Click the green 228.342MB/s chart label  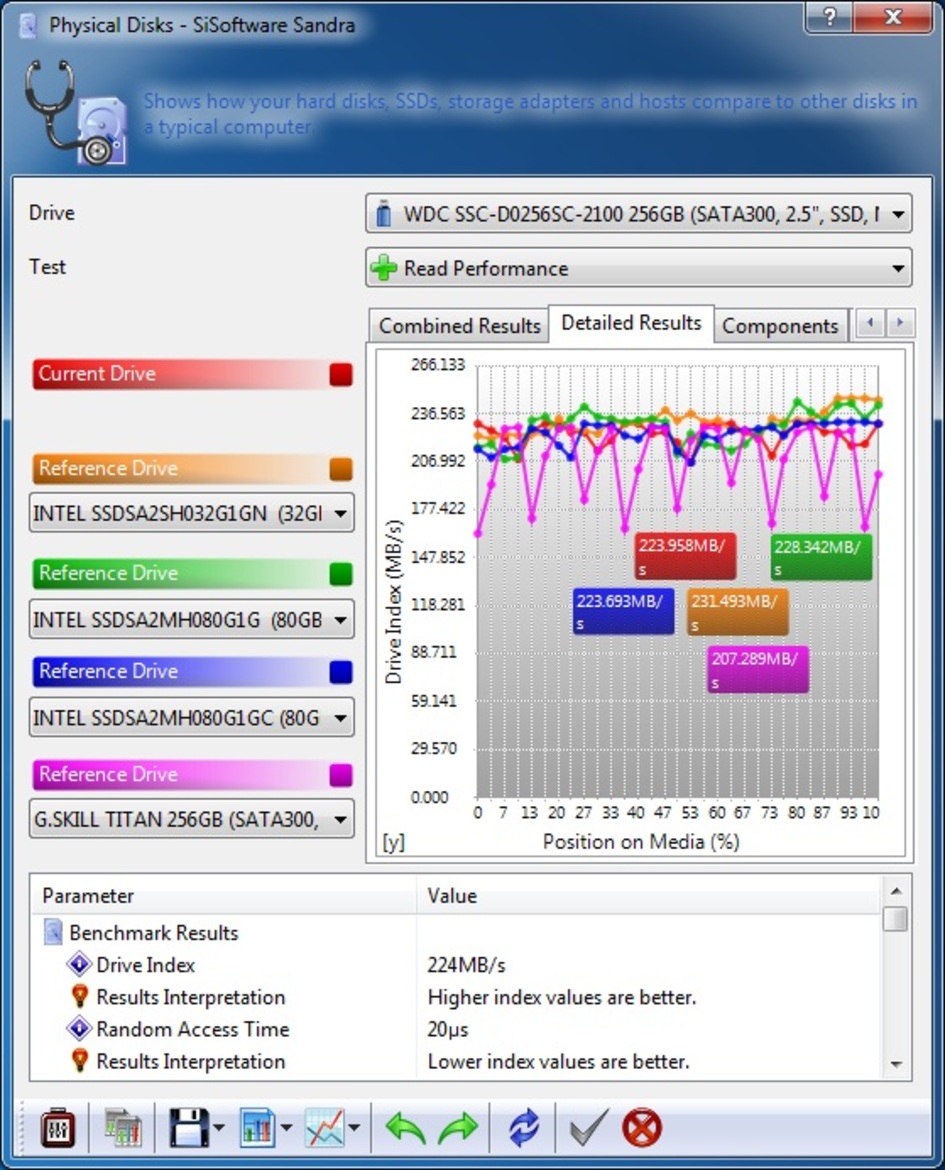pyautogui.click(x=821, y=557)
